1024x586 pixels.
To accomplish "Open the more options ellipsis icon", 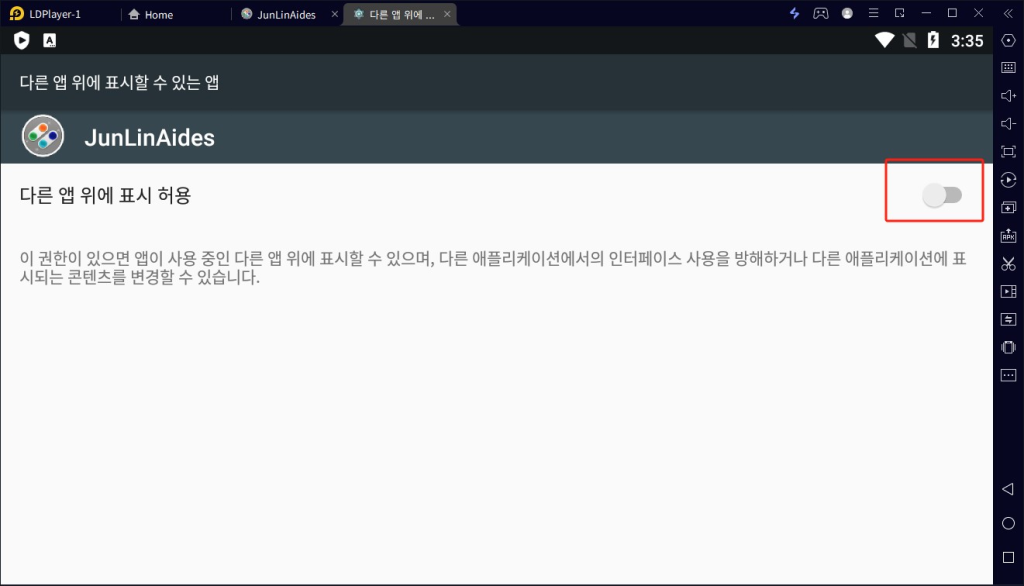I will click(1008, 375).
